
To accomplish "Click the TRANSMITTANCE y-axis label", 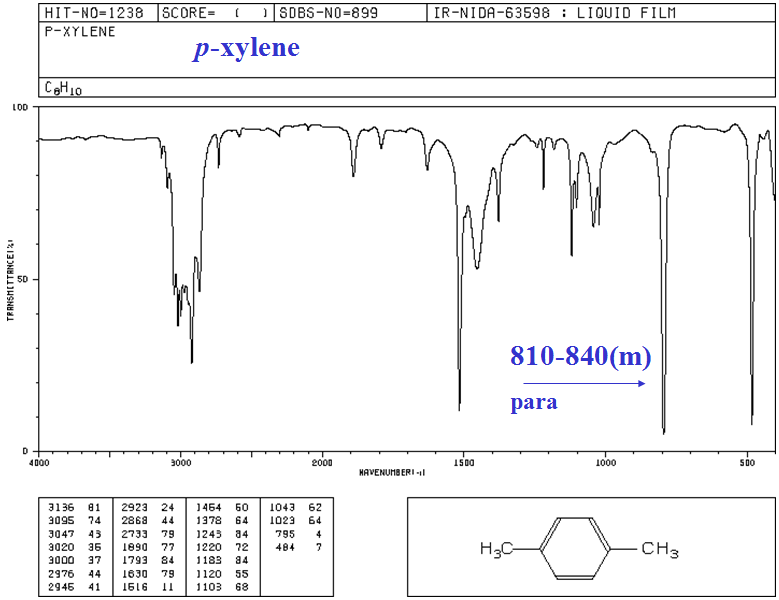I will point(10,280).
